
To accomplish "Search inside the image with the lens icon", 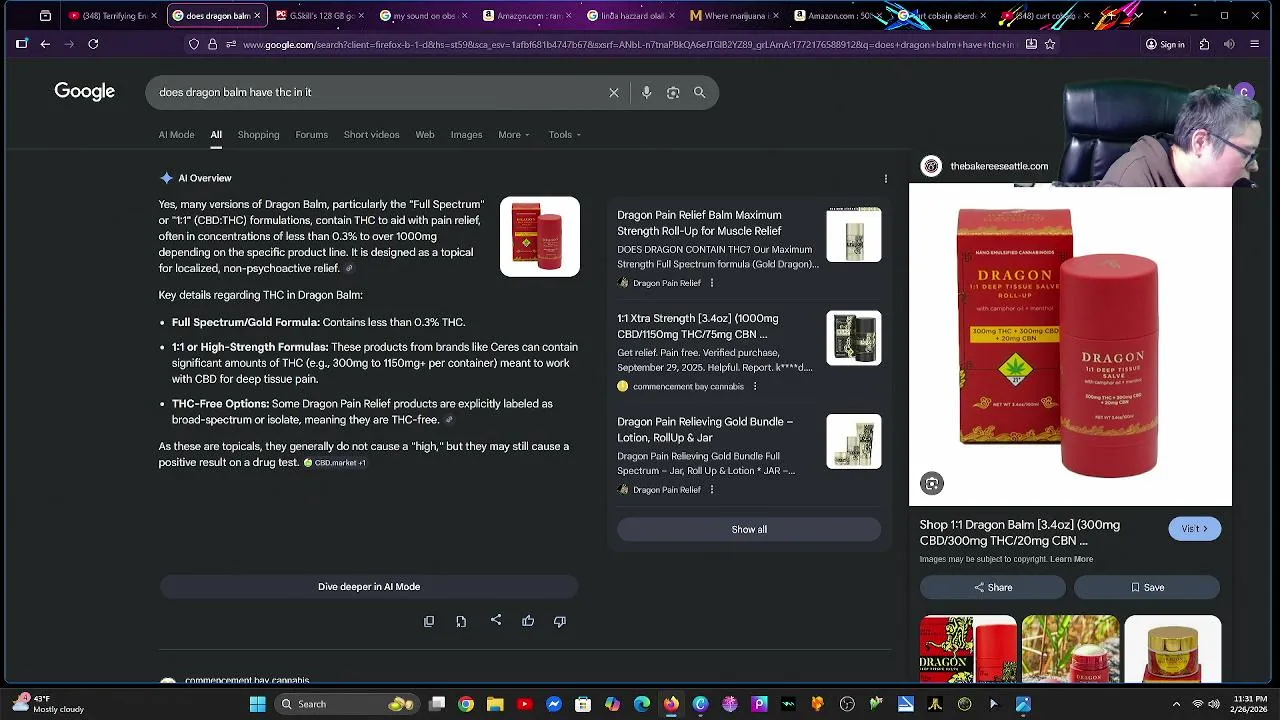I will [932, 484].
